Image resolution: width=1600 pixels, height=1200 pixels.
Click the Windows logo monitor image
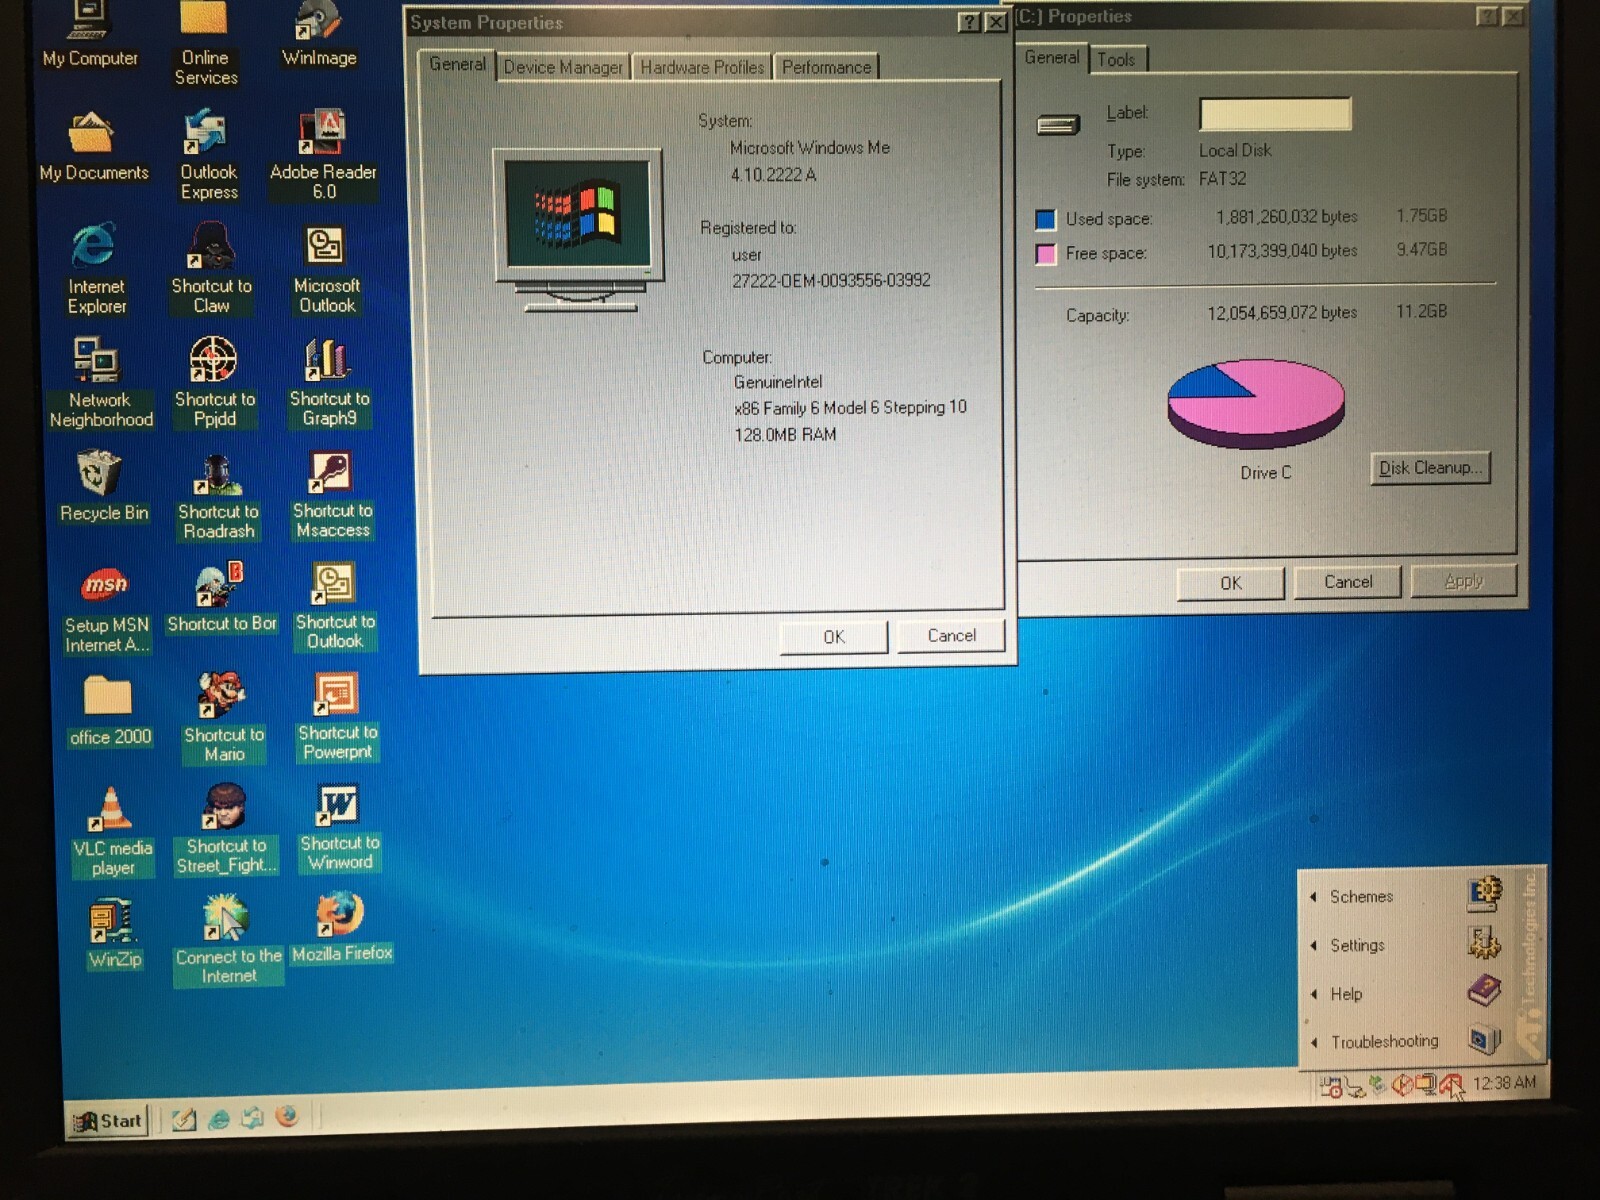pos(578,230)
